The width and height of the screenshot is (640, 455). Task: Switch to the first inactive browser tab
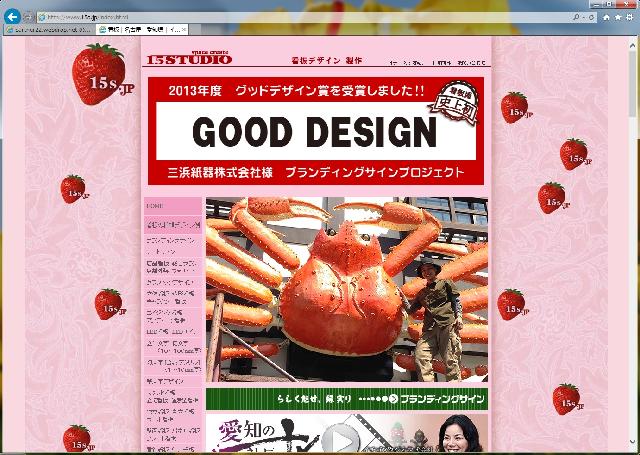[x=49, y=29]
